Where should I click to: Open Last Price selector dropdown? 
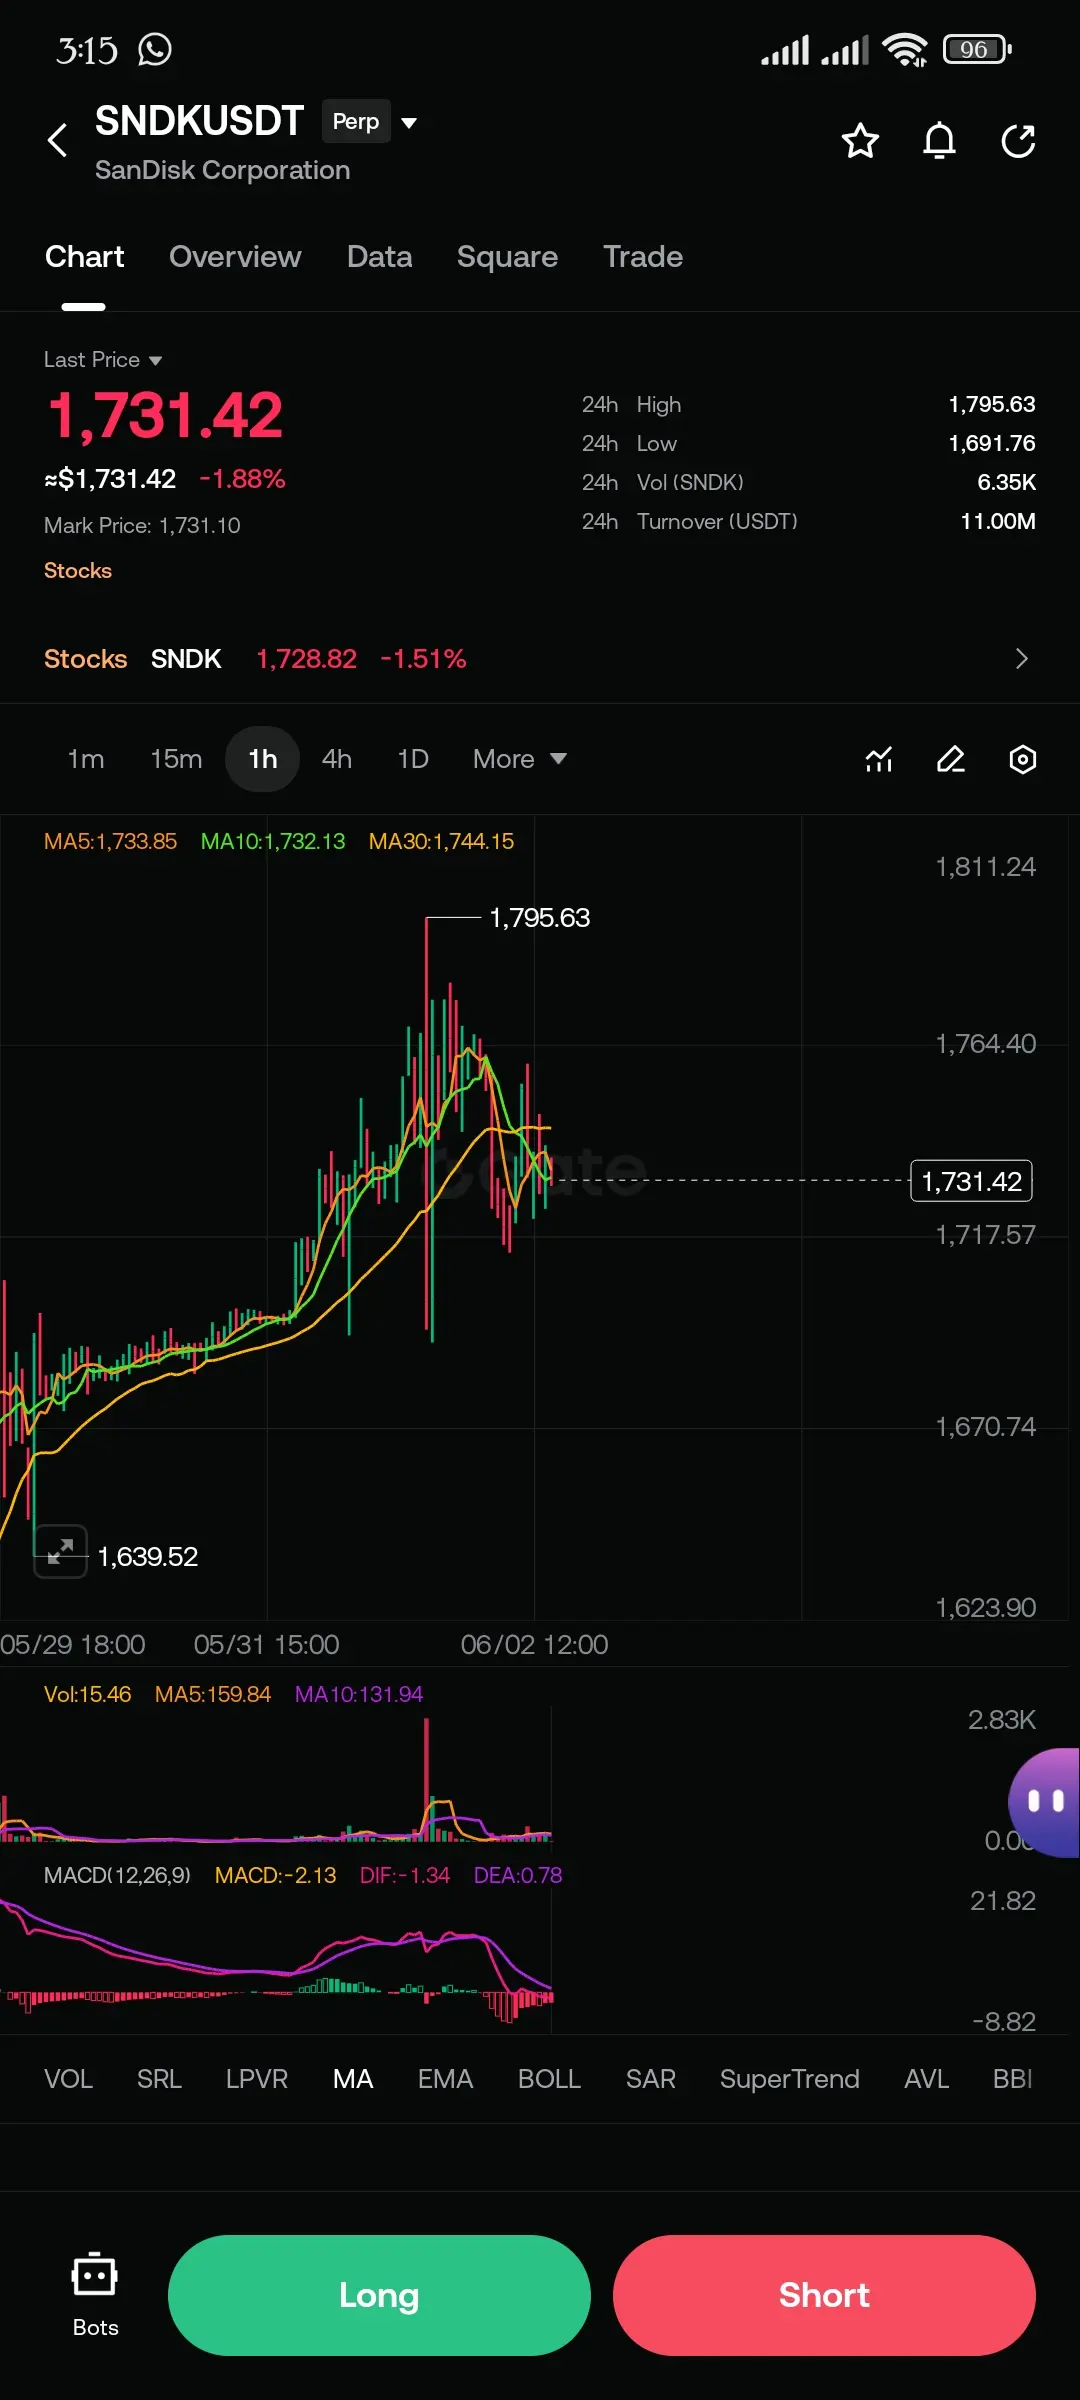tap(103, 359)
